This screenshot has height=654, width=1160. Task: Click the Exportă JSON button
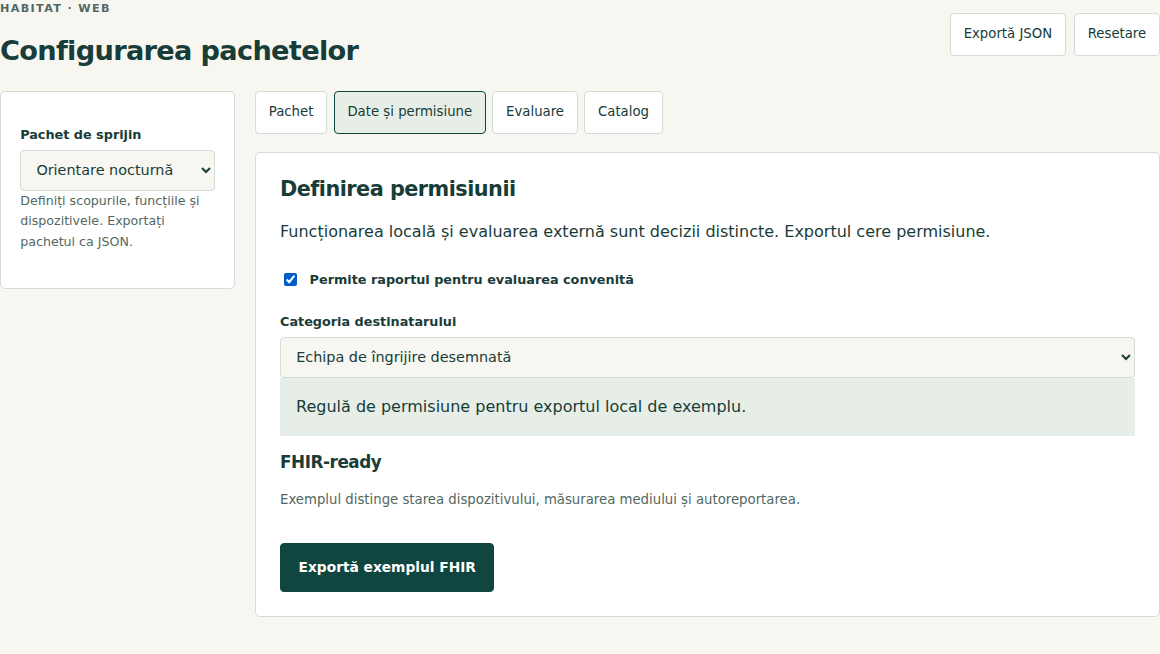pyautogui.click(x=1008, y=34)
